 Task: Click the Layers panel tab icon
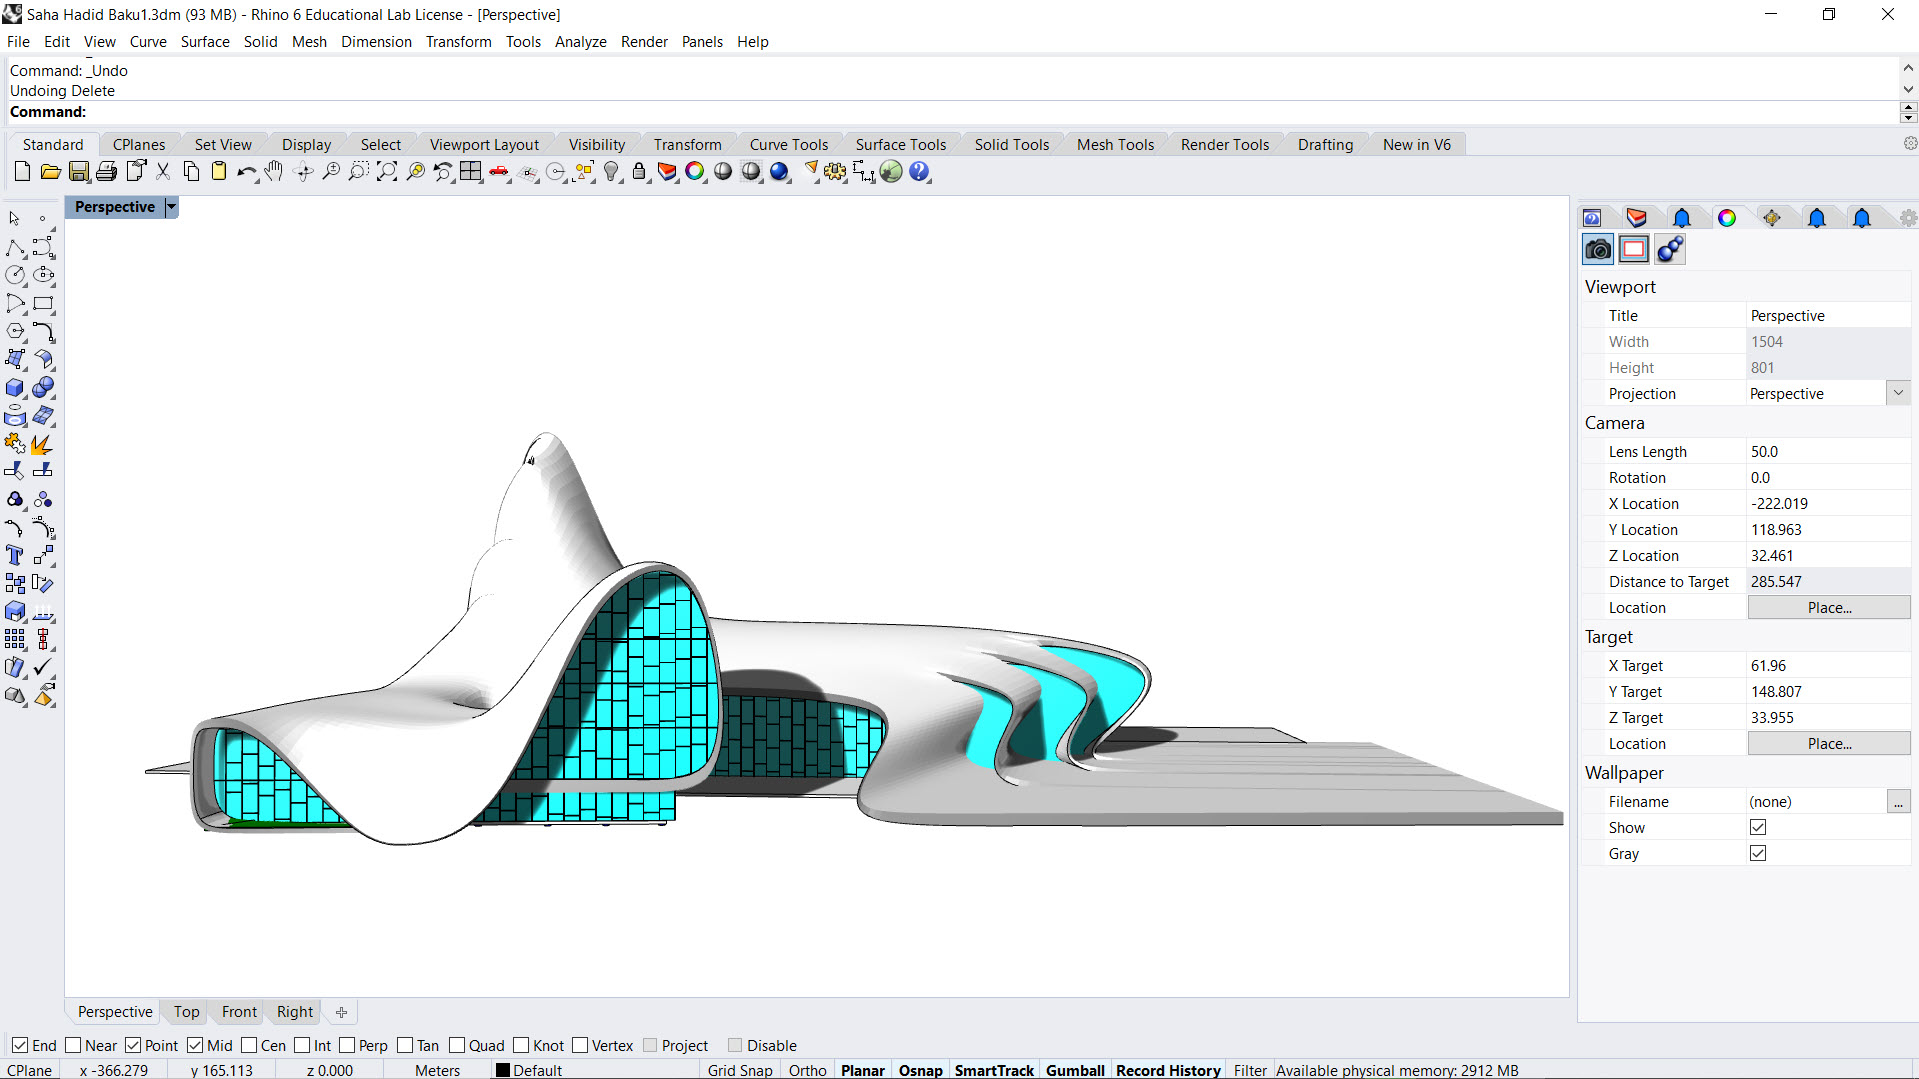point(1636,218)
